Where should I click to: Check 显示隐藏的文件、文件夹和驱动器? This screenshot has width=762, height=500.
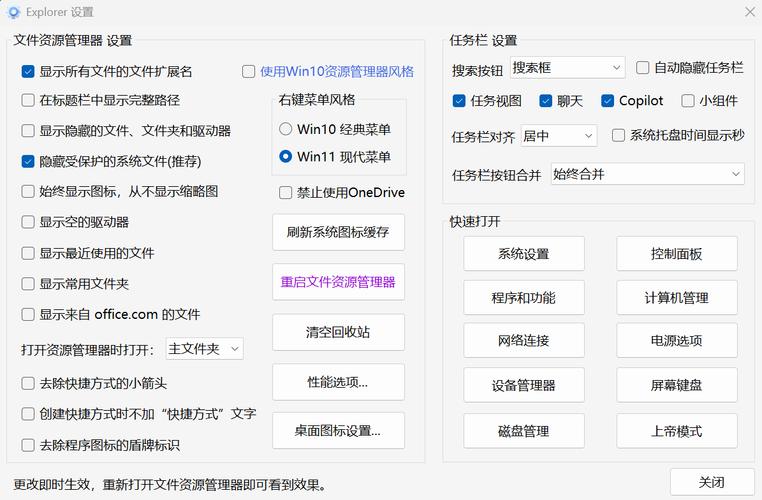pyautogui.click(x=28, y=131)
